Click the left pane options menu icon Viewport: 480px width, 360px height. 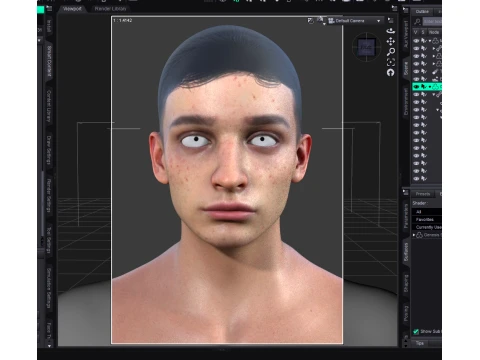(49, 9)
